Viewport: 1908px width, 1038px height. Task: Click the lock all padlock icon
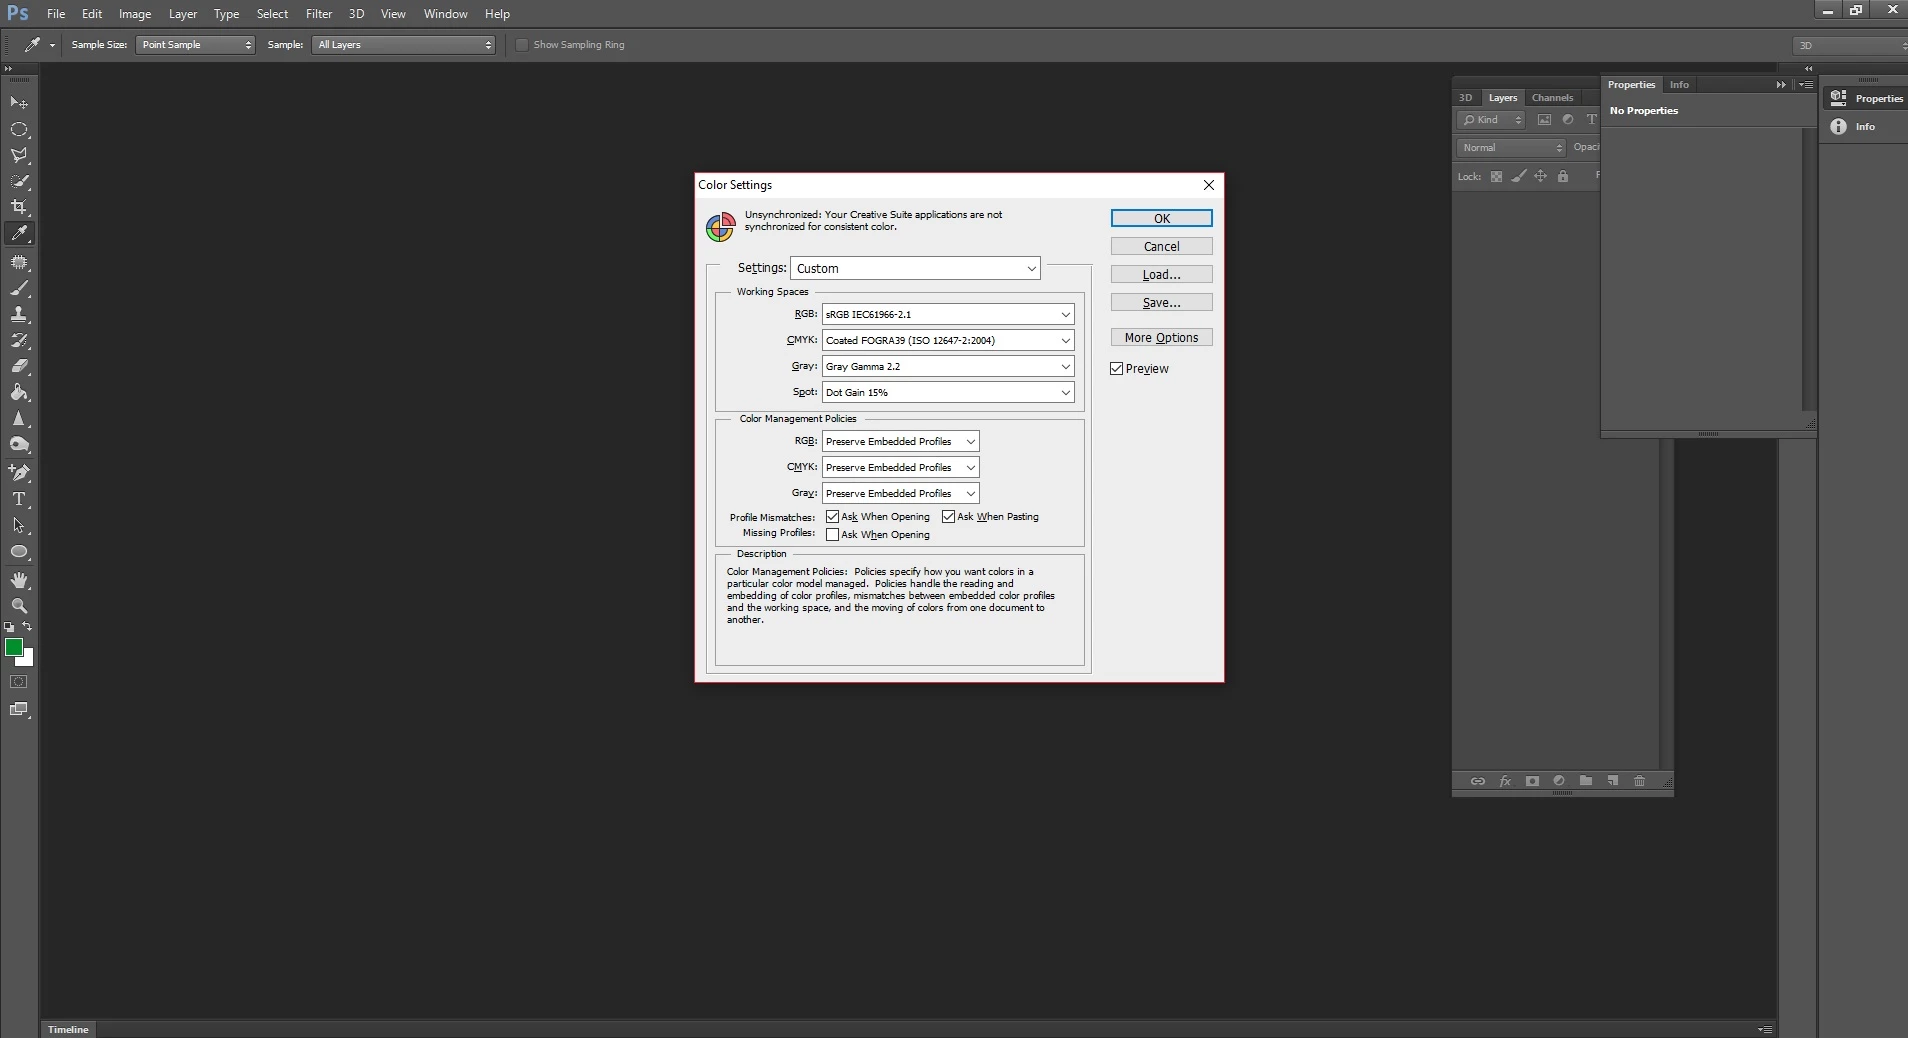[1563, 177]
